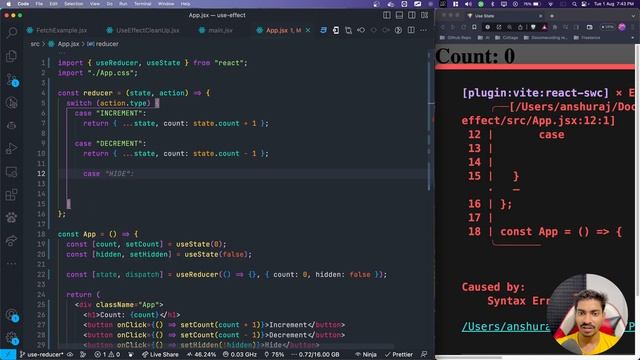Click the editor minimap scrollbar
Viewport: 640px width, 360px height.
[x=430, y=122]
